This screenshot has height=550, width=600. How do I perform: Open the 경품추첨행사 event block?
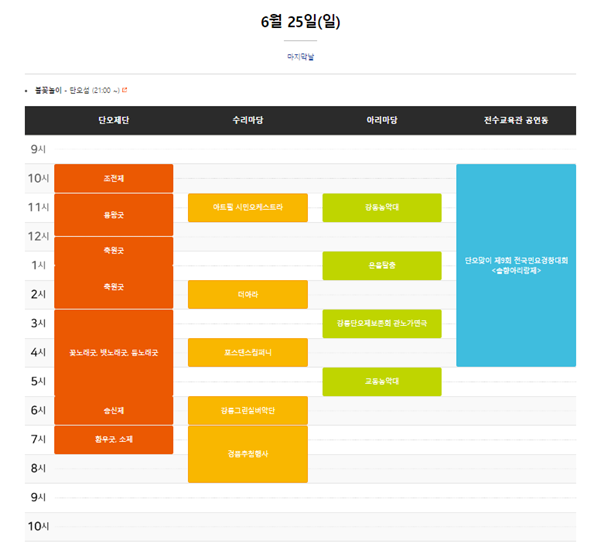[x=248, y=454]
